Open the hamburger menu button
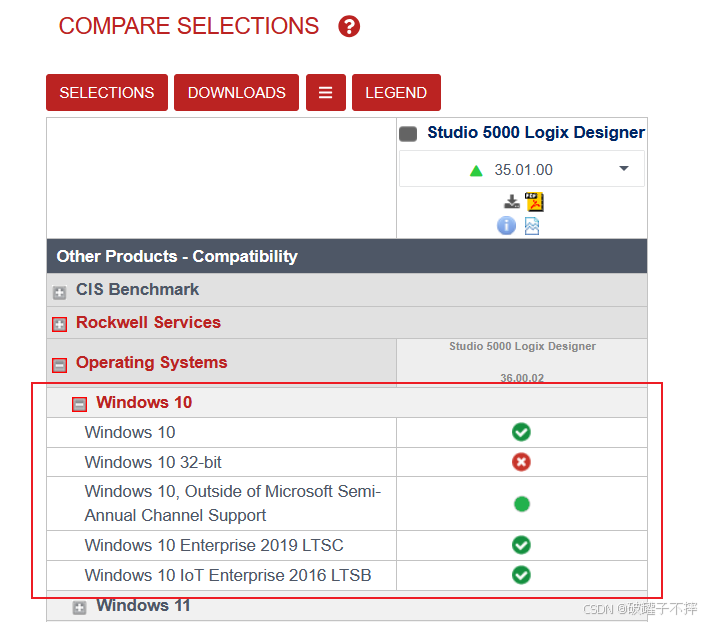This screenshot has width=708, height=622. (x=326, y=93)
